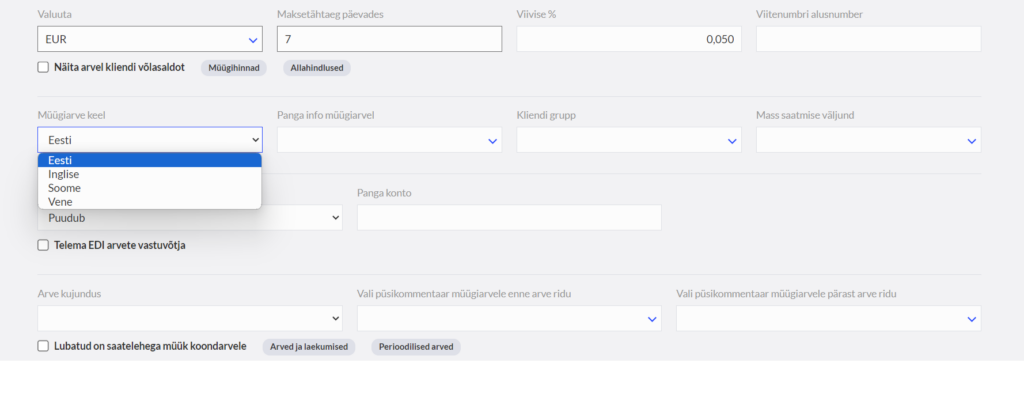Click the Panga konto input field
Screen dimensions: 1024x401
point(509,217)
